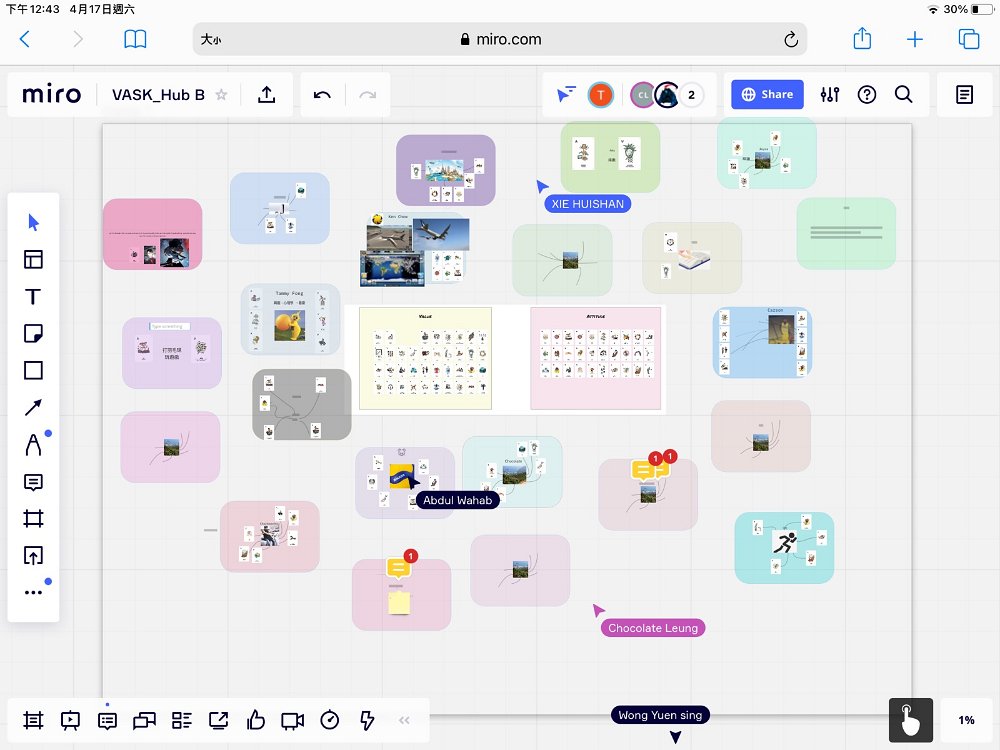This screenshot has height=750, width=1000.
Task: Open Safari bookmarks book icon
Action: click(x=135, y=40)
